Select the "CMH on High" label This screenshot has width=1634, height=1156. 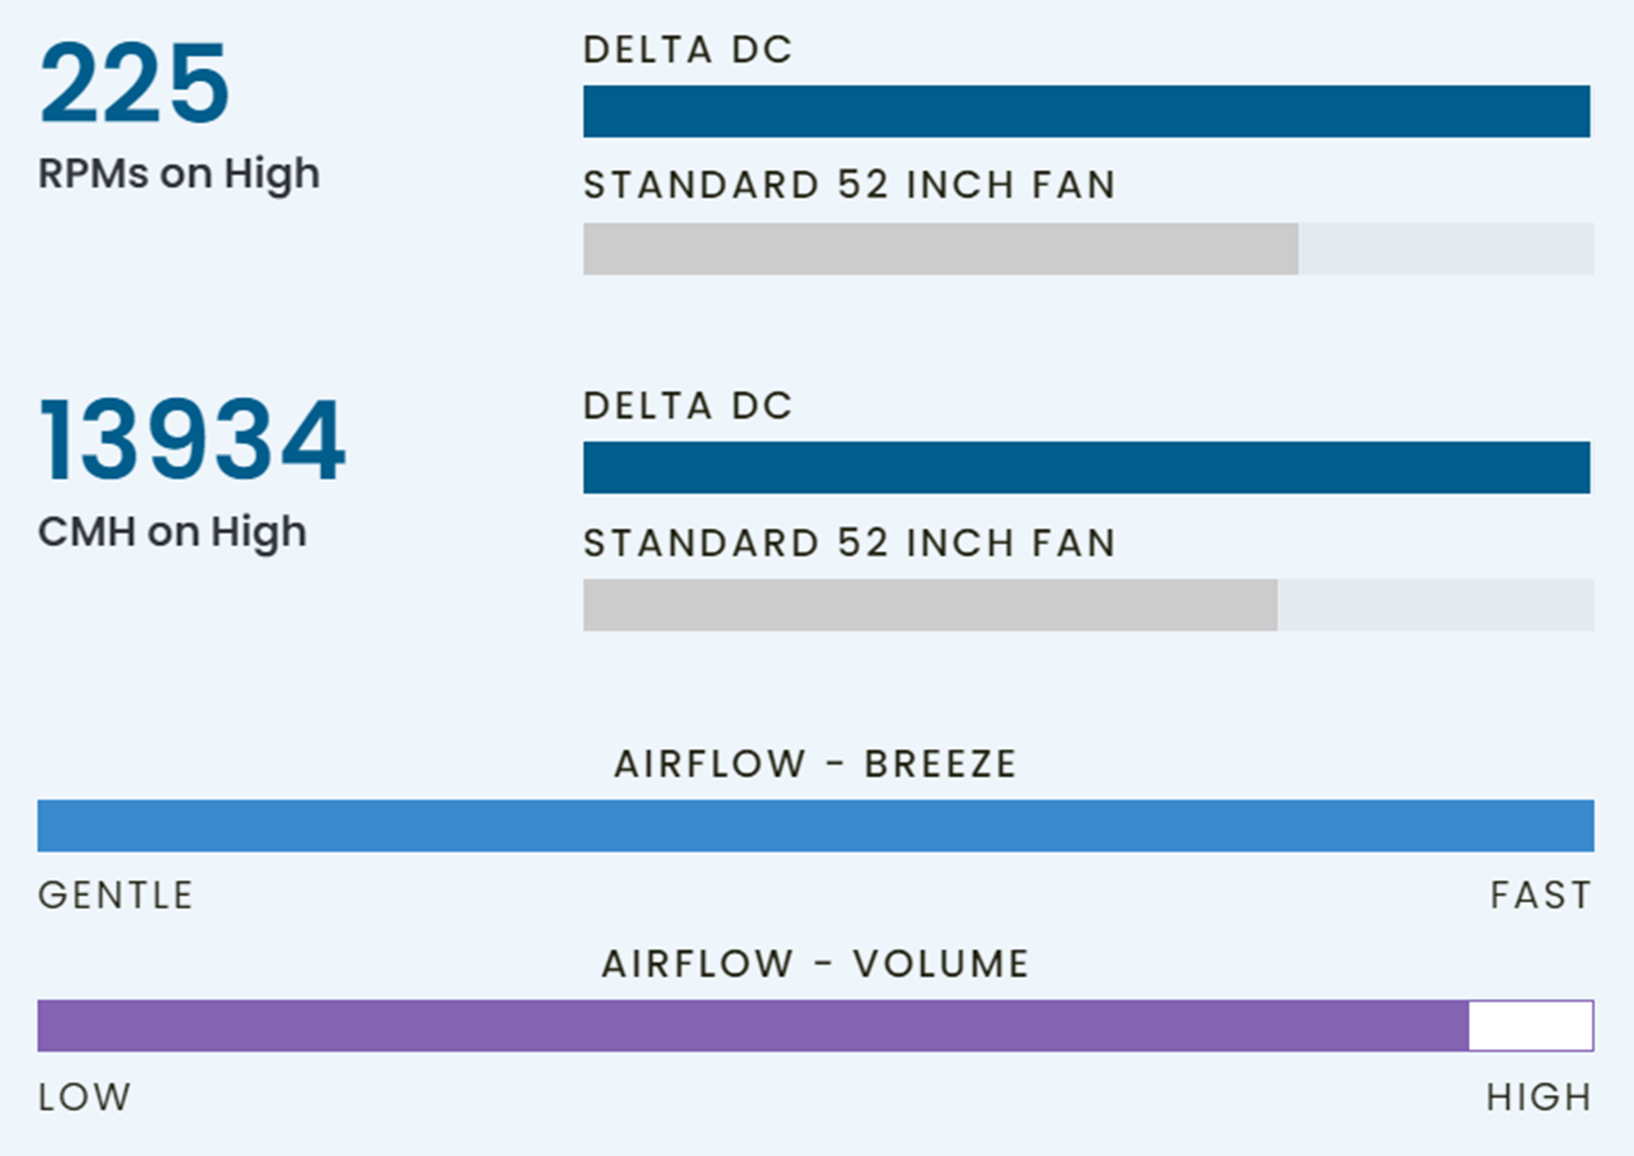[x=172, y=532]
